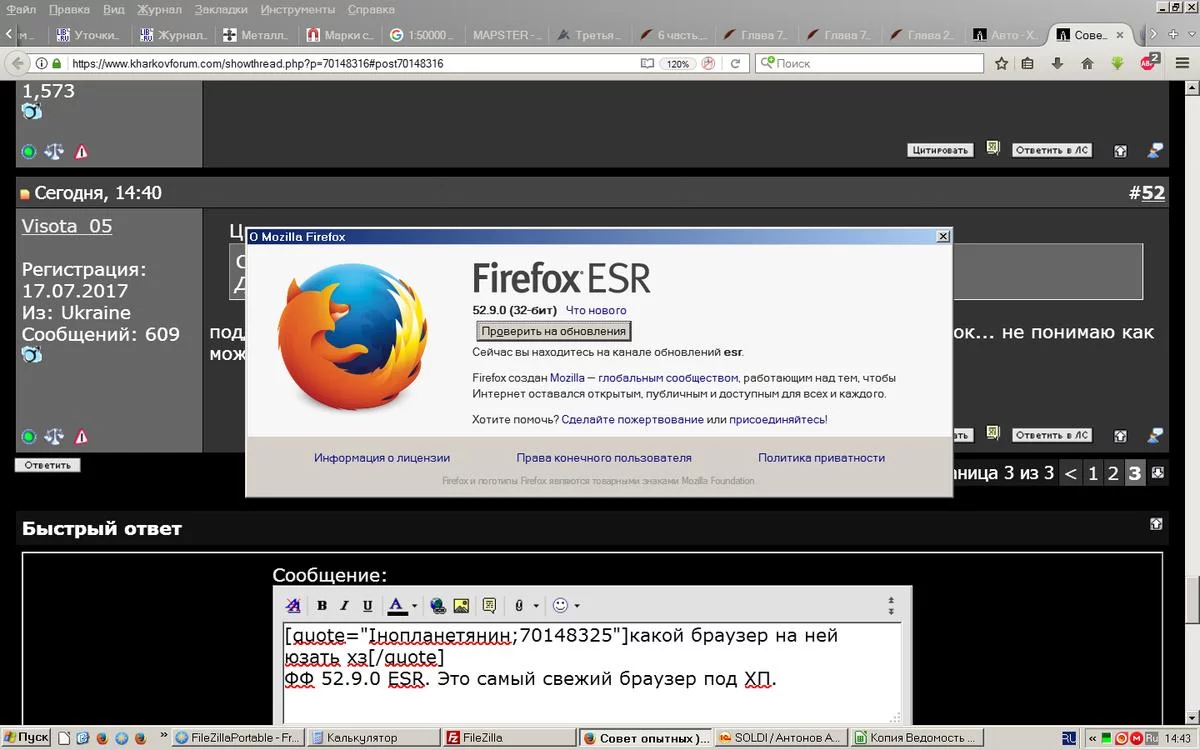This screenshot has height=750, width=1200.
Task: Open the Visota_05 username link
Action: pos(67,226)
